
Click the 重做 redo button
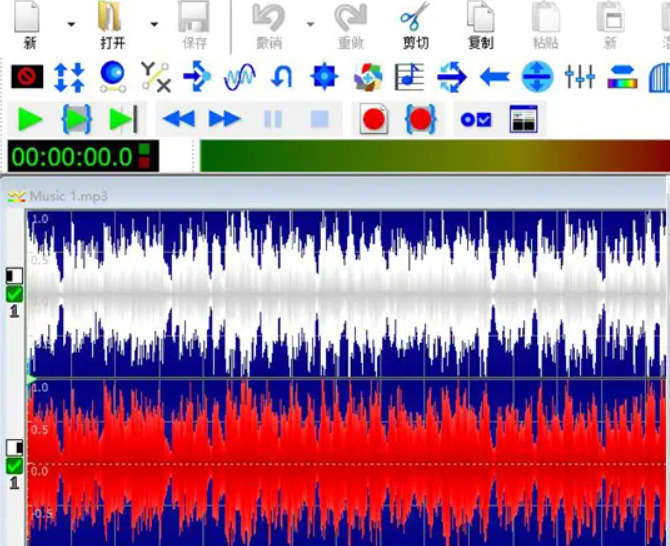[351, 25]
